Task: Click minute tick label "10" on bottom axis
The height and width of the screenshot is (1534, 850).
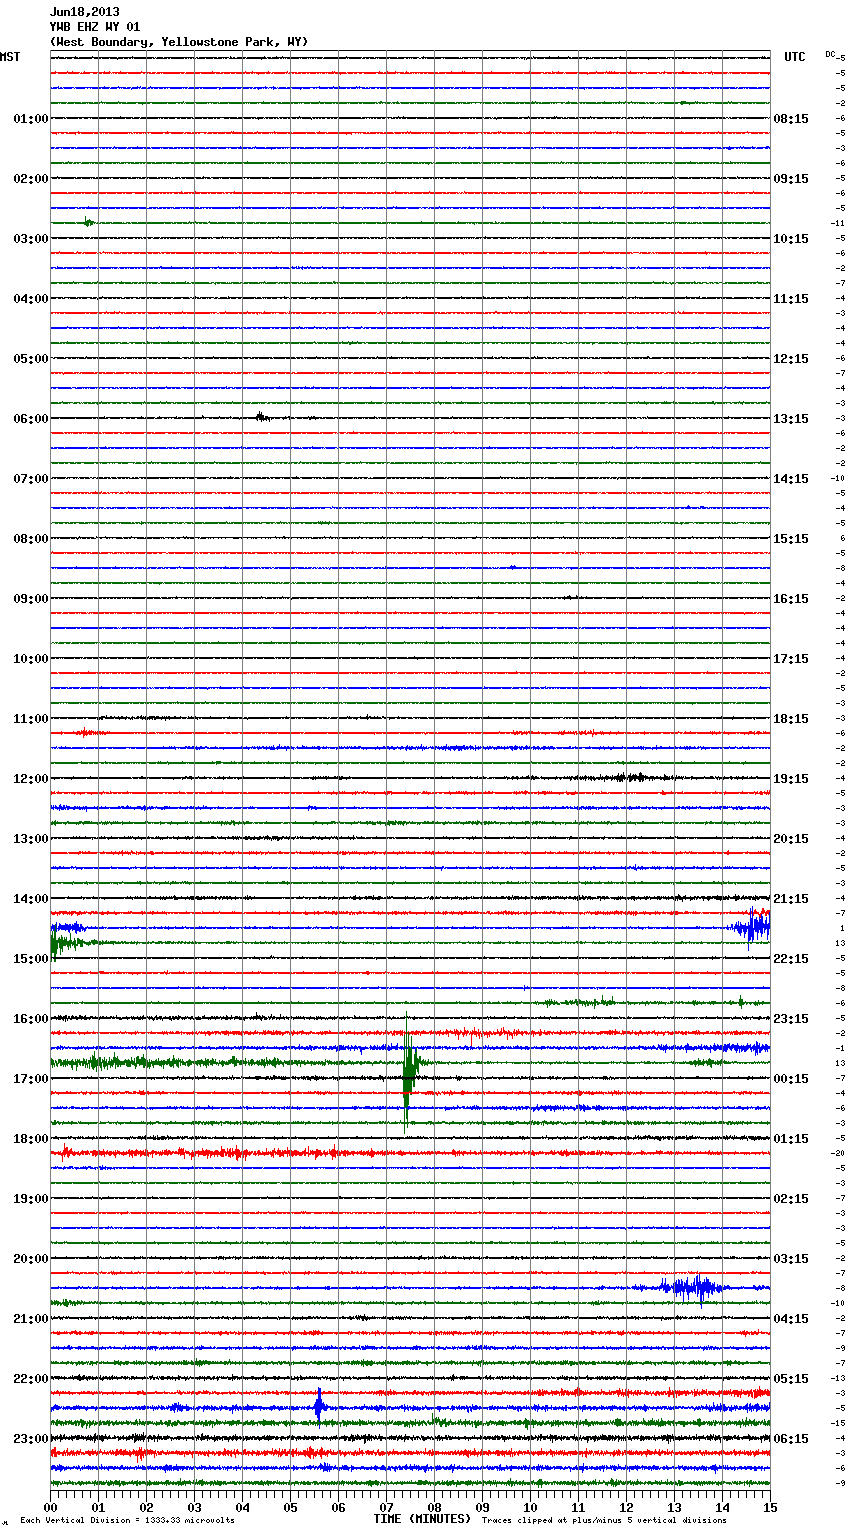Action: (x=531, y=1507)
